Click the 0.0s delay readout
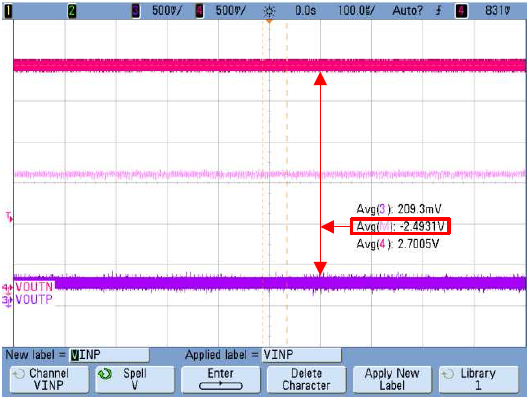Viewport: 529px width, 400px height. [x=306, y=11]
